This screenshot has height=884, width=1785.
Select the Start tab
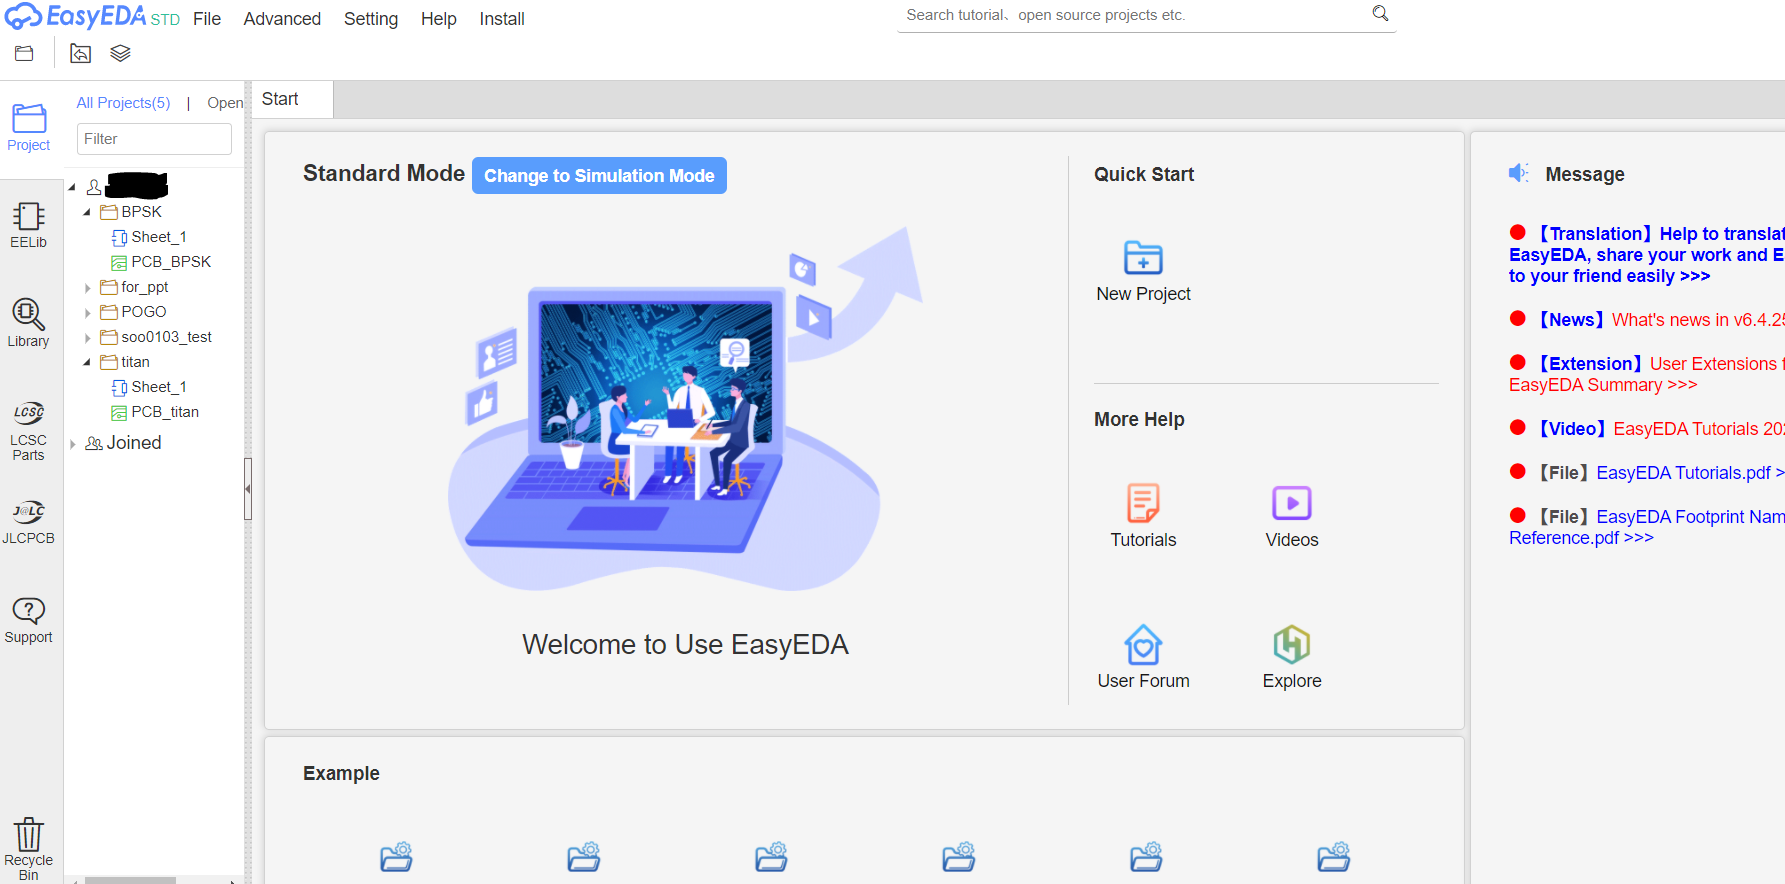[x=291, y=99]
